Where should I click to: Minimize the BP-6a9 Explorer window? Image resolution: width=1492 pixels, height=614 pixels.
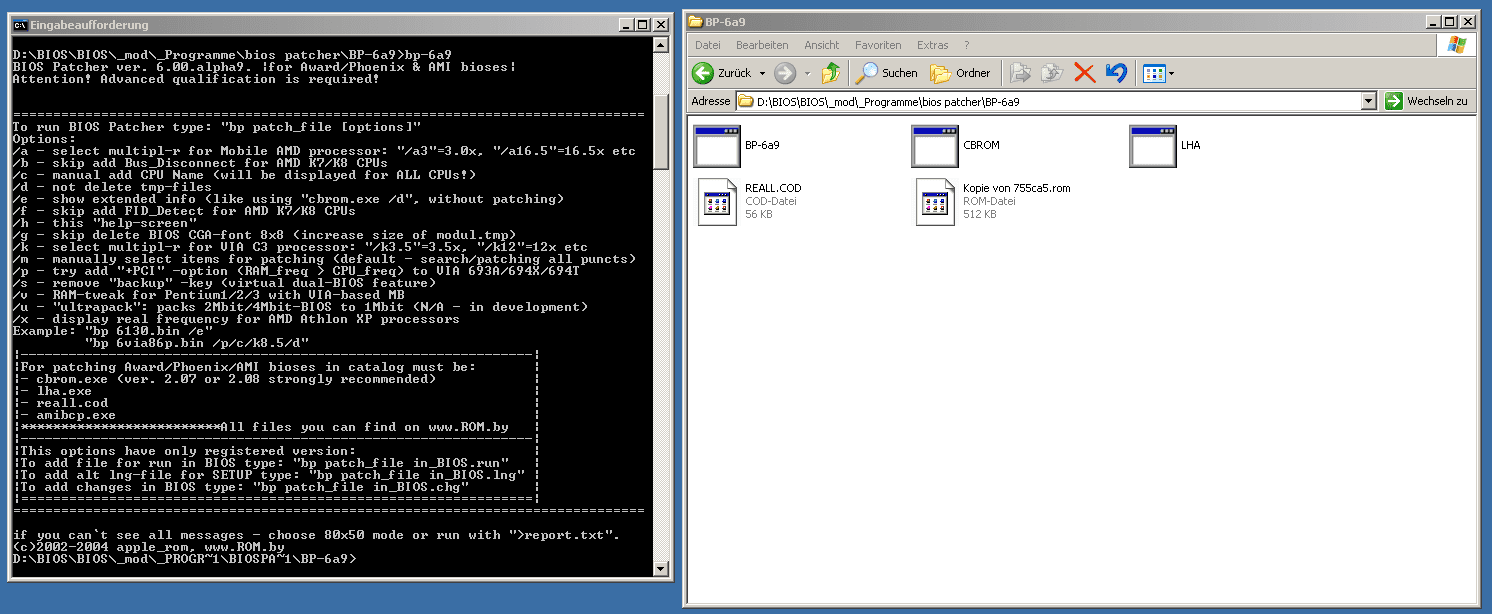(1431, 21)
